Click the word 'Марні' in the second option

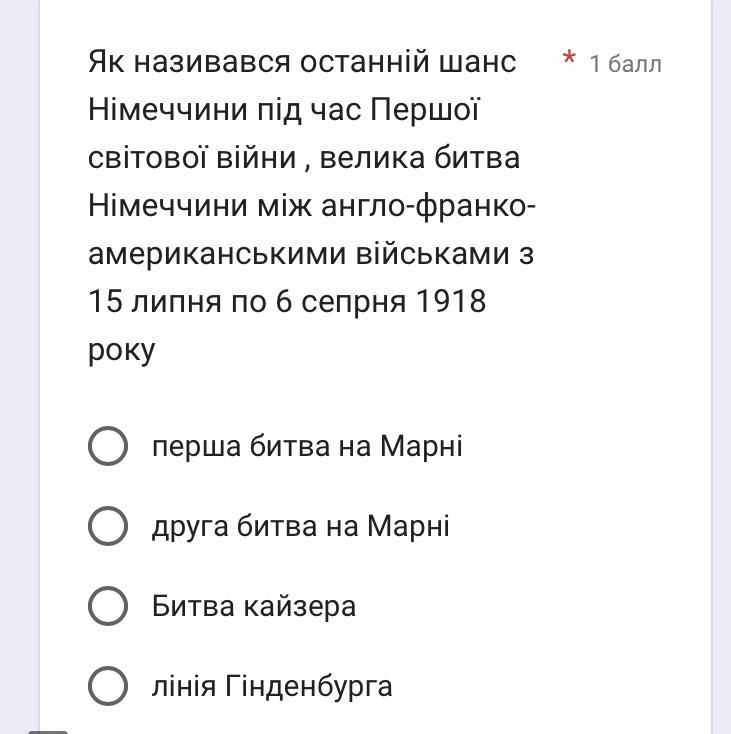click(x=408, y=526)
